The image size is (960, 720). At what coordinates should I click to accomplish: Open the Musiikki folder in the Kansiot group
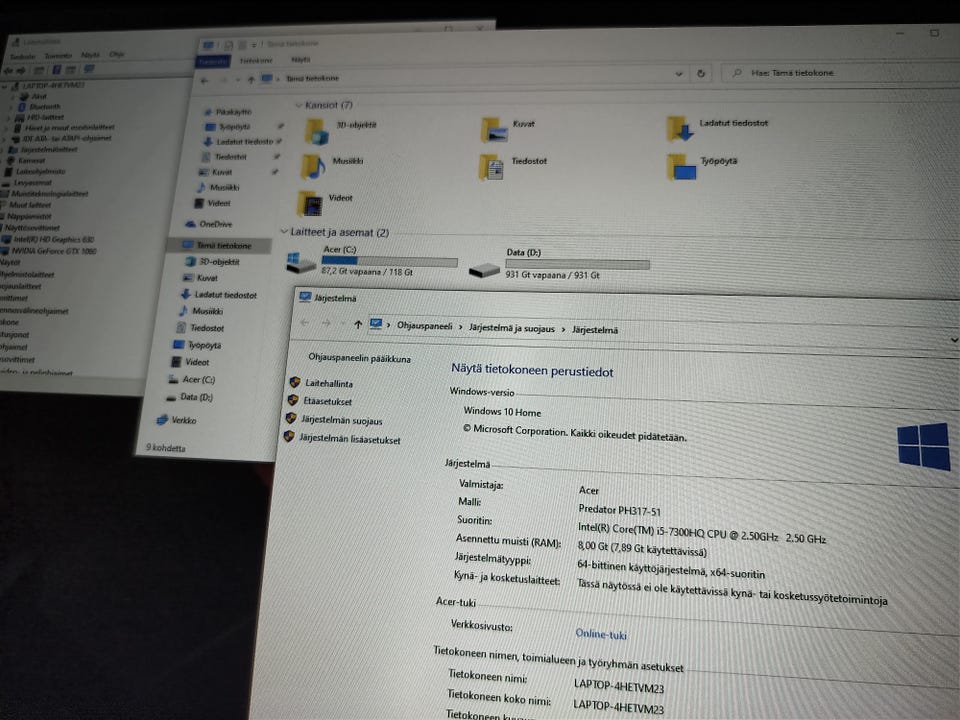(x=313, y=167)
